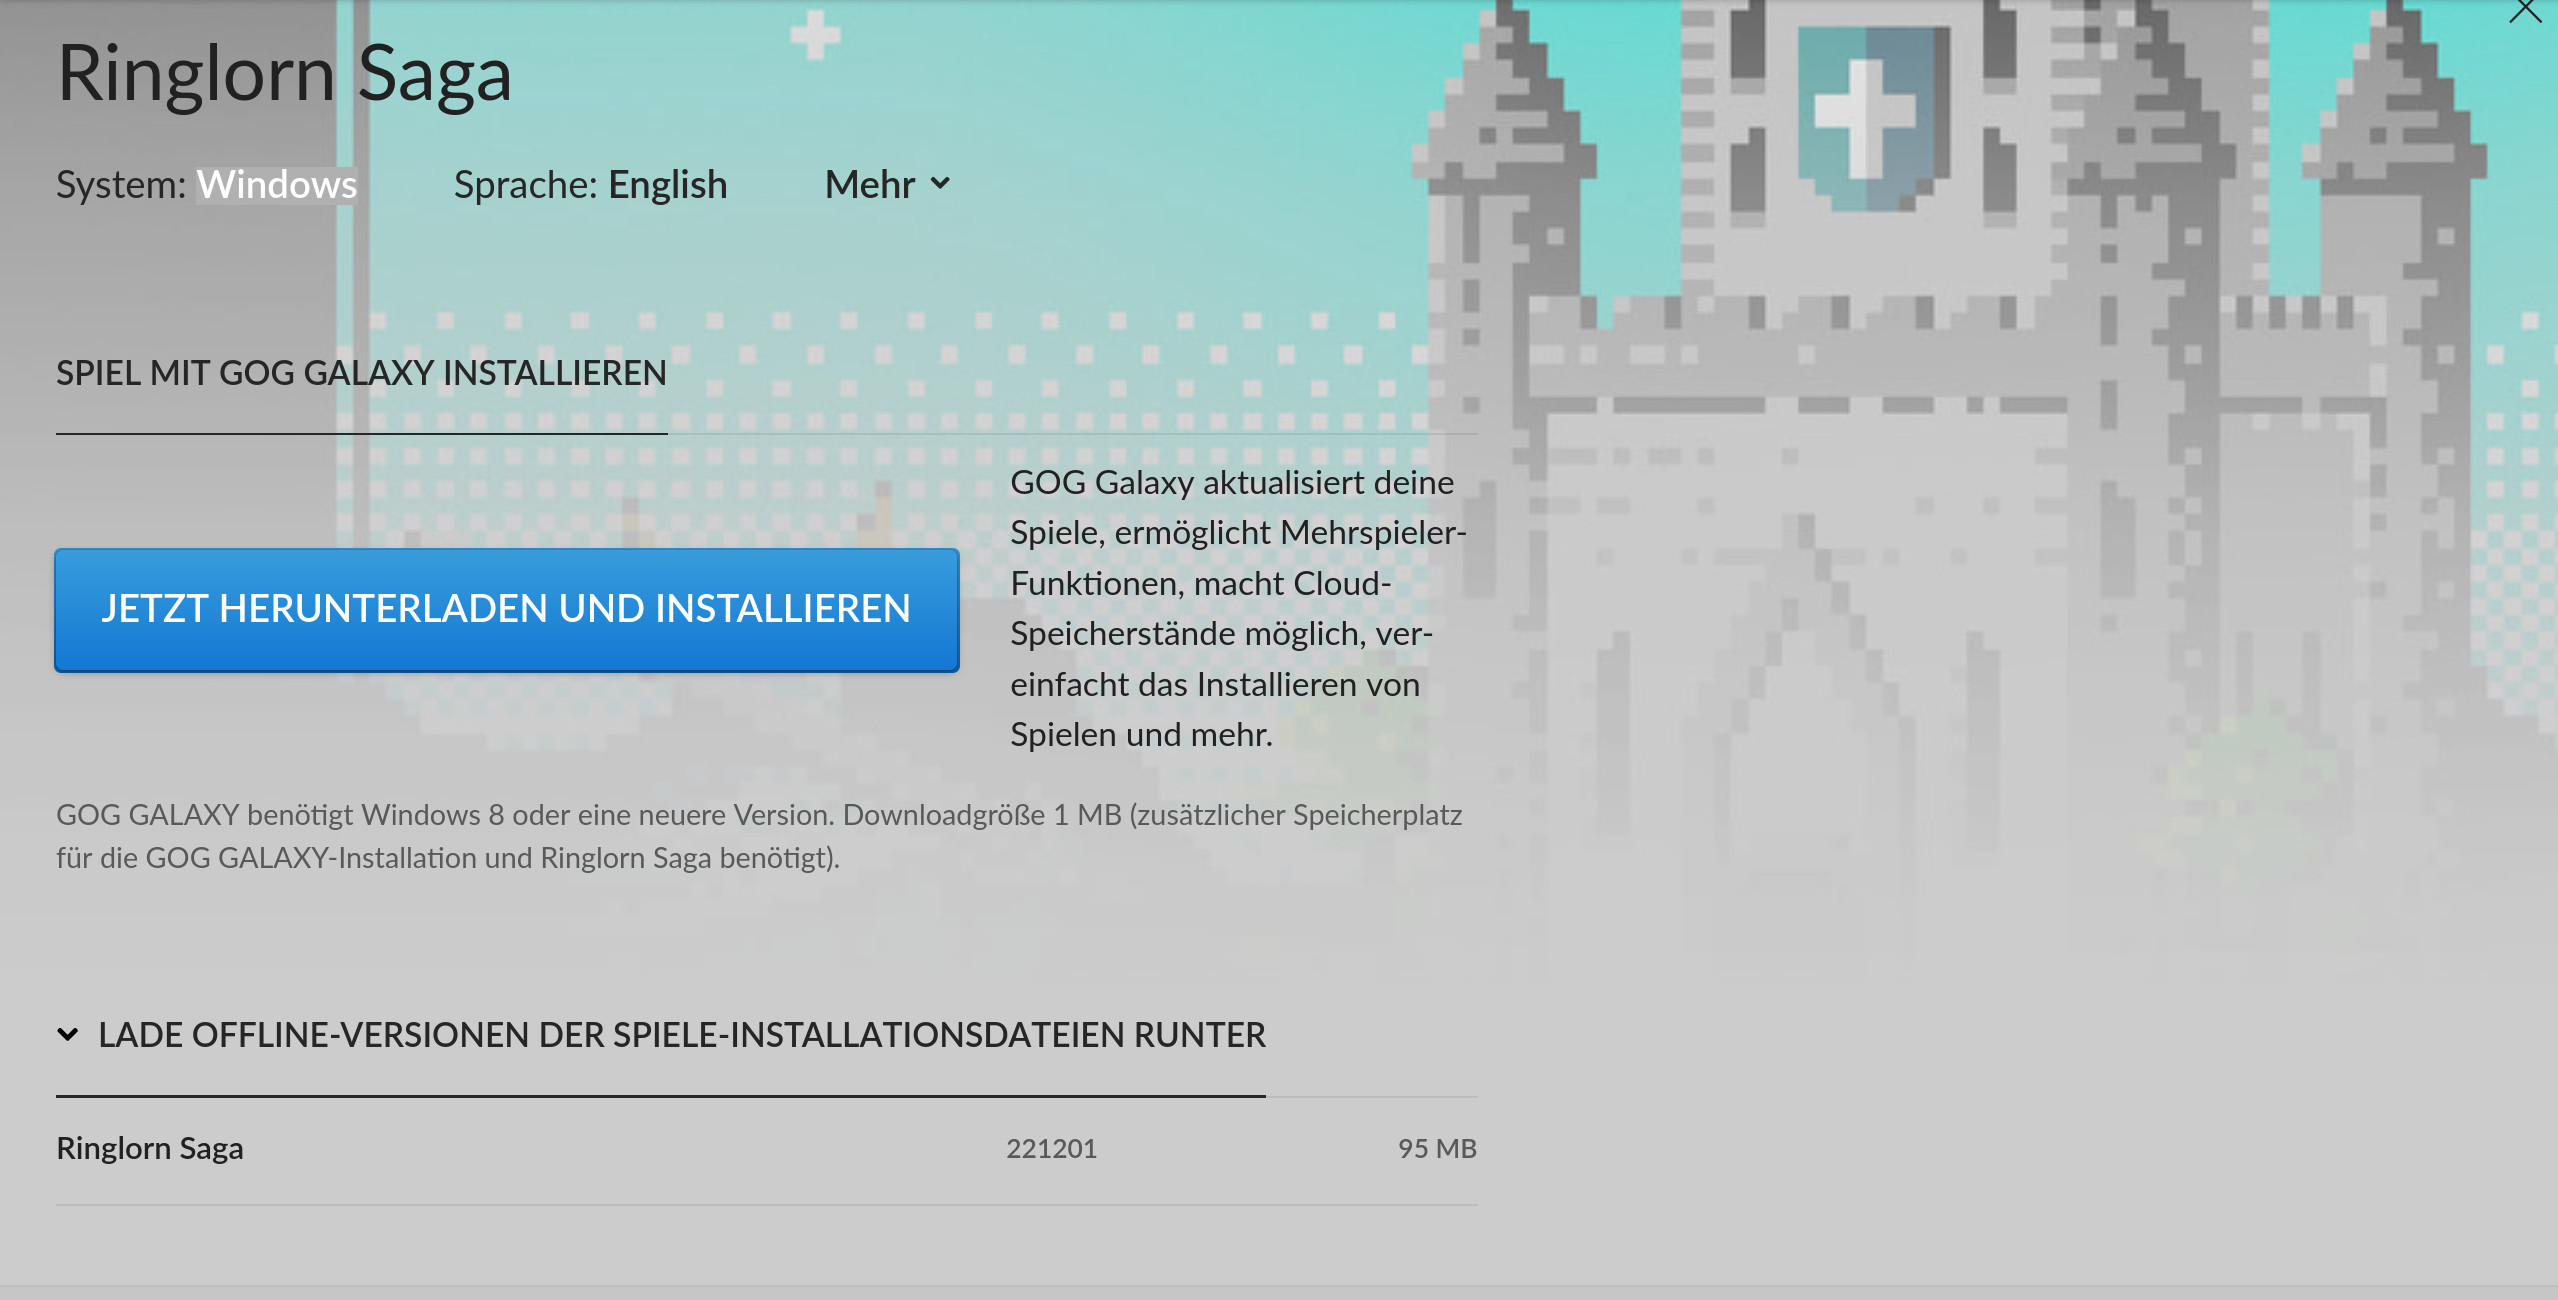Click the Ringlorn Saga title heading
Screen dimensions: 2558x1300
pos(284,74)
